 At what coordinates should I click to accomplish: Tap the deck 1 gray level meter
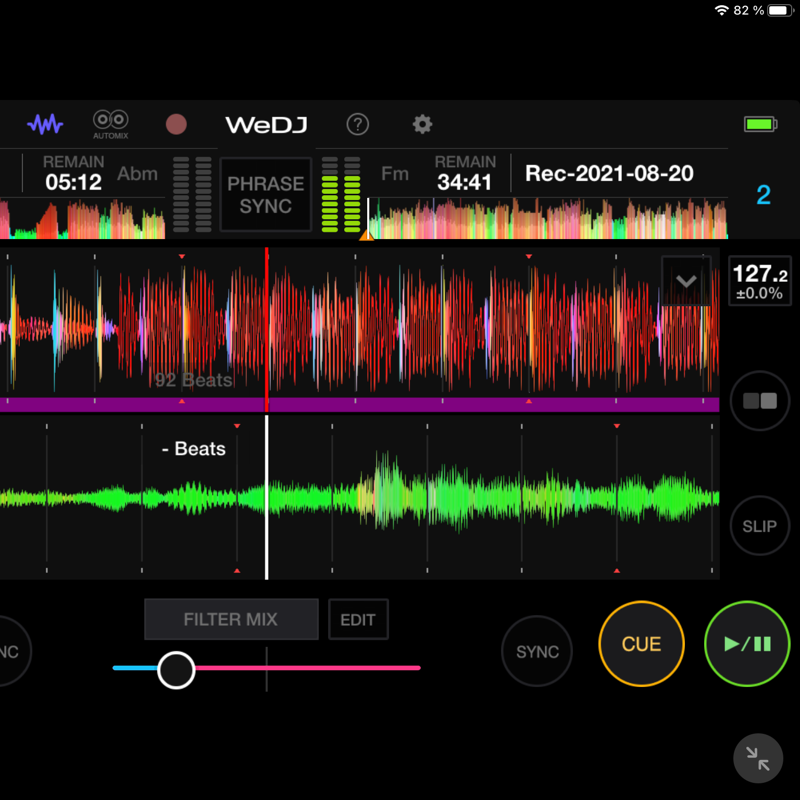192,194
